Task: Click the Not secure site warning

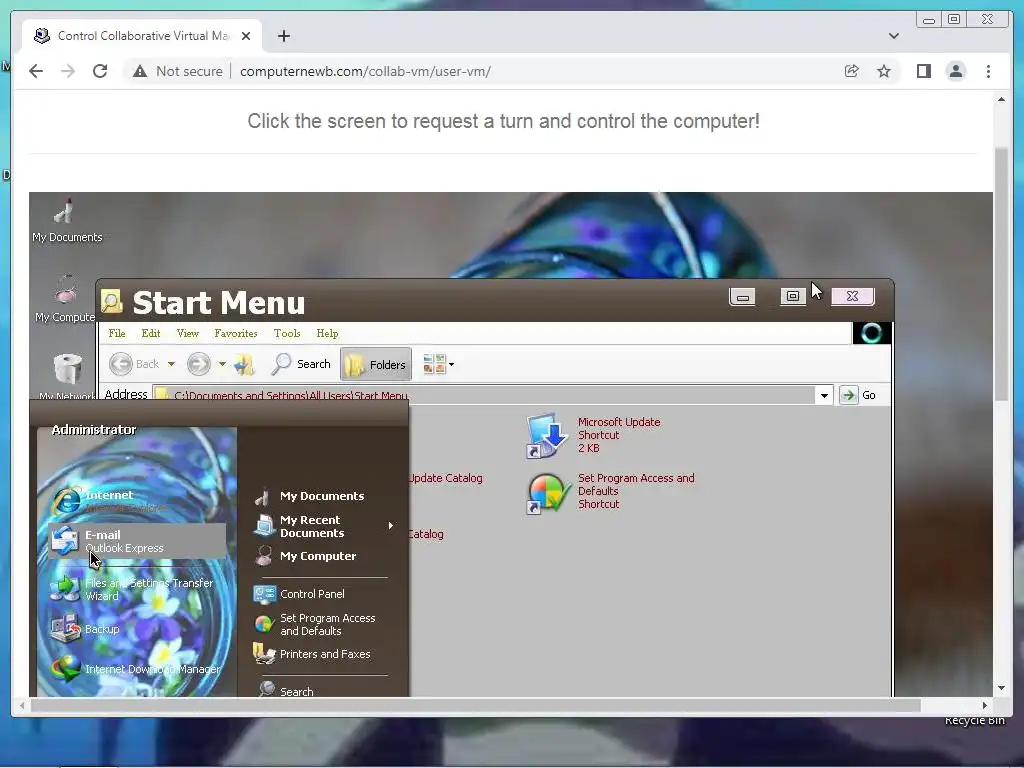Action: tap(177, 71)
